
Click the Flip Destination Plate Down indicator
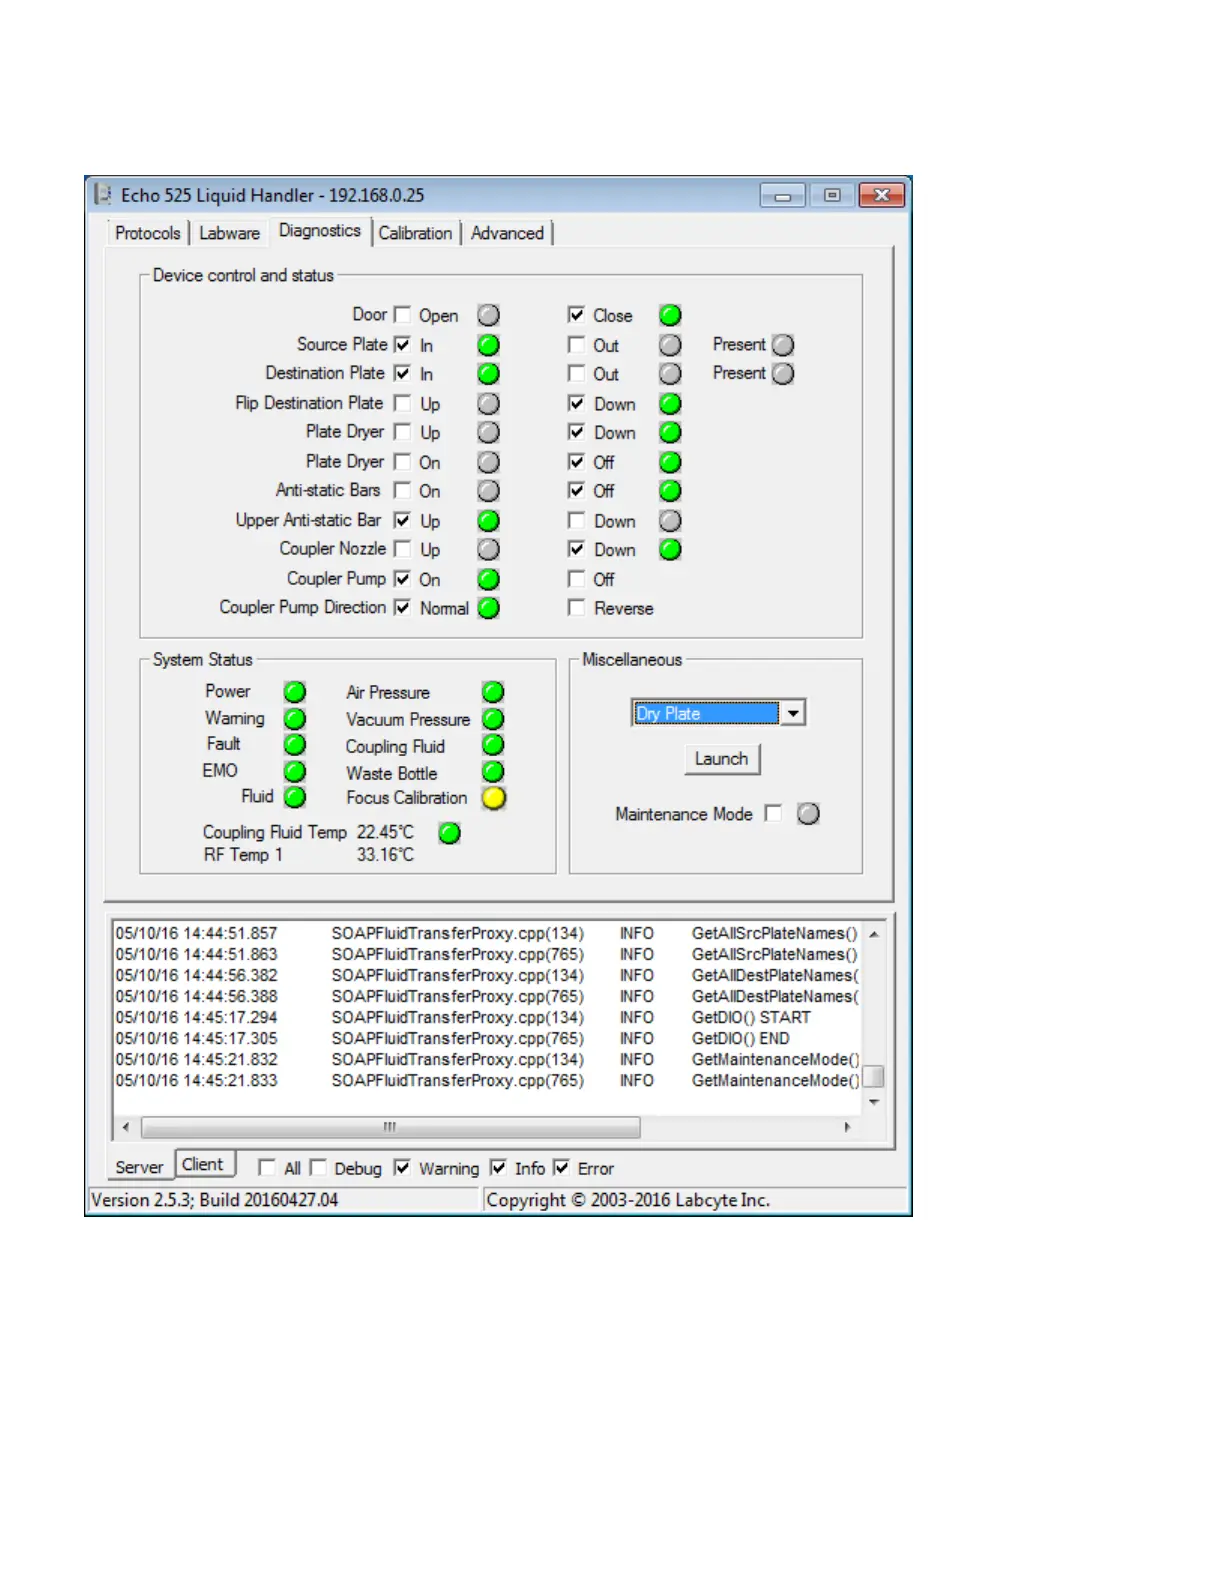[x=670, y=403]
